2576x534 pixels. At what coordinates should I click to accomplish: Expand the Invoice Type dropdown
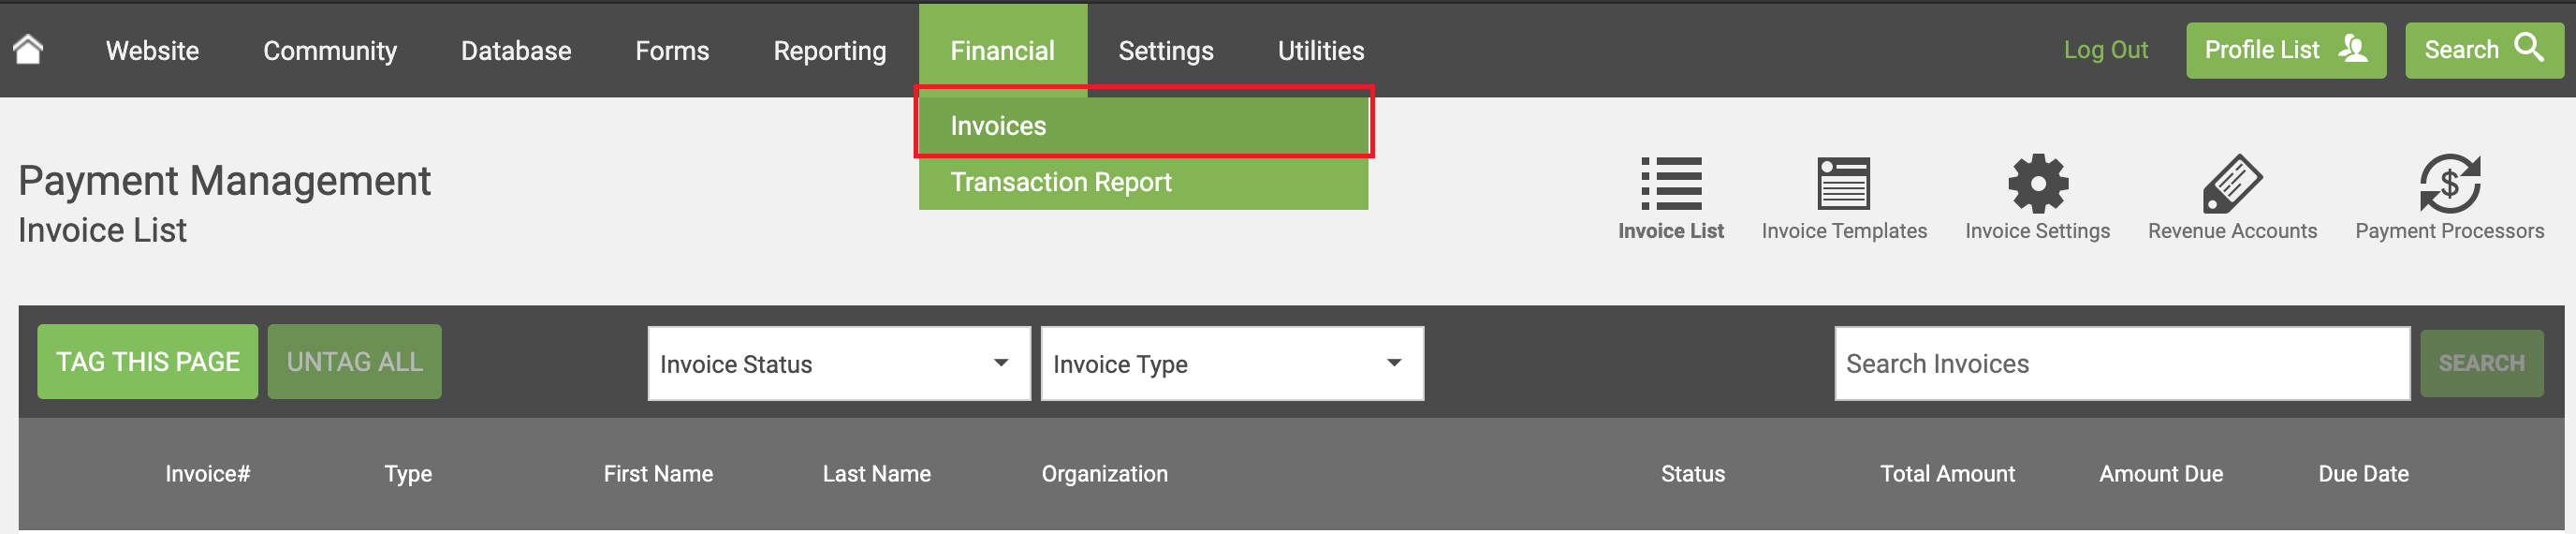1232,364
